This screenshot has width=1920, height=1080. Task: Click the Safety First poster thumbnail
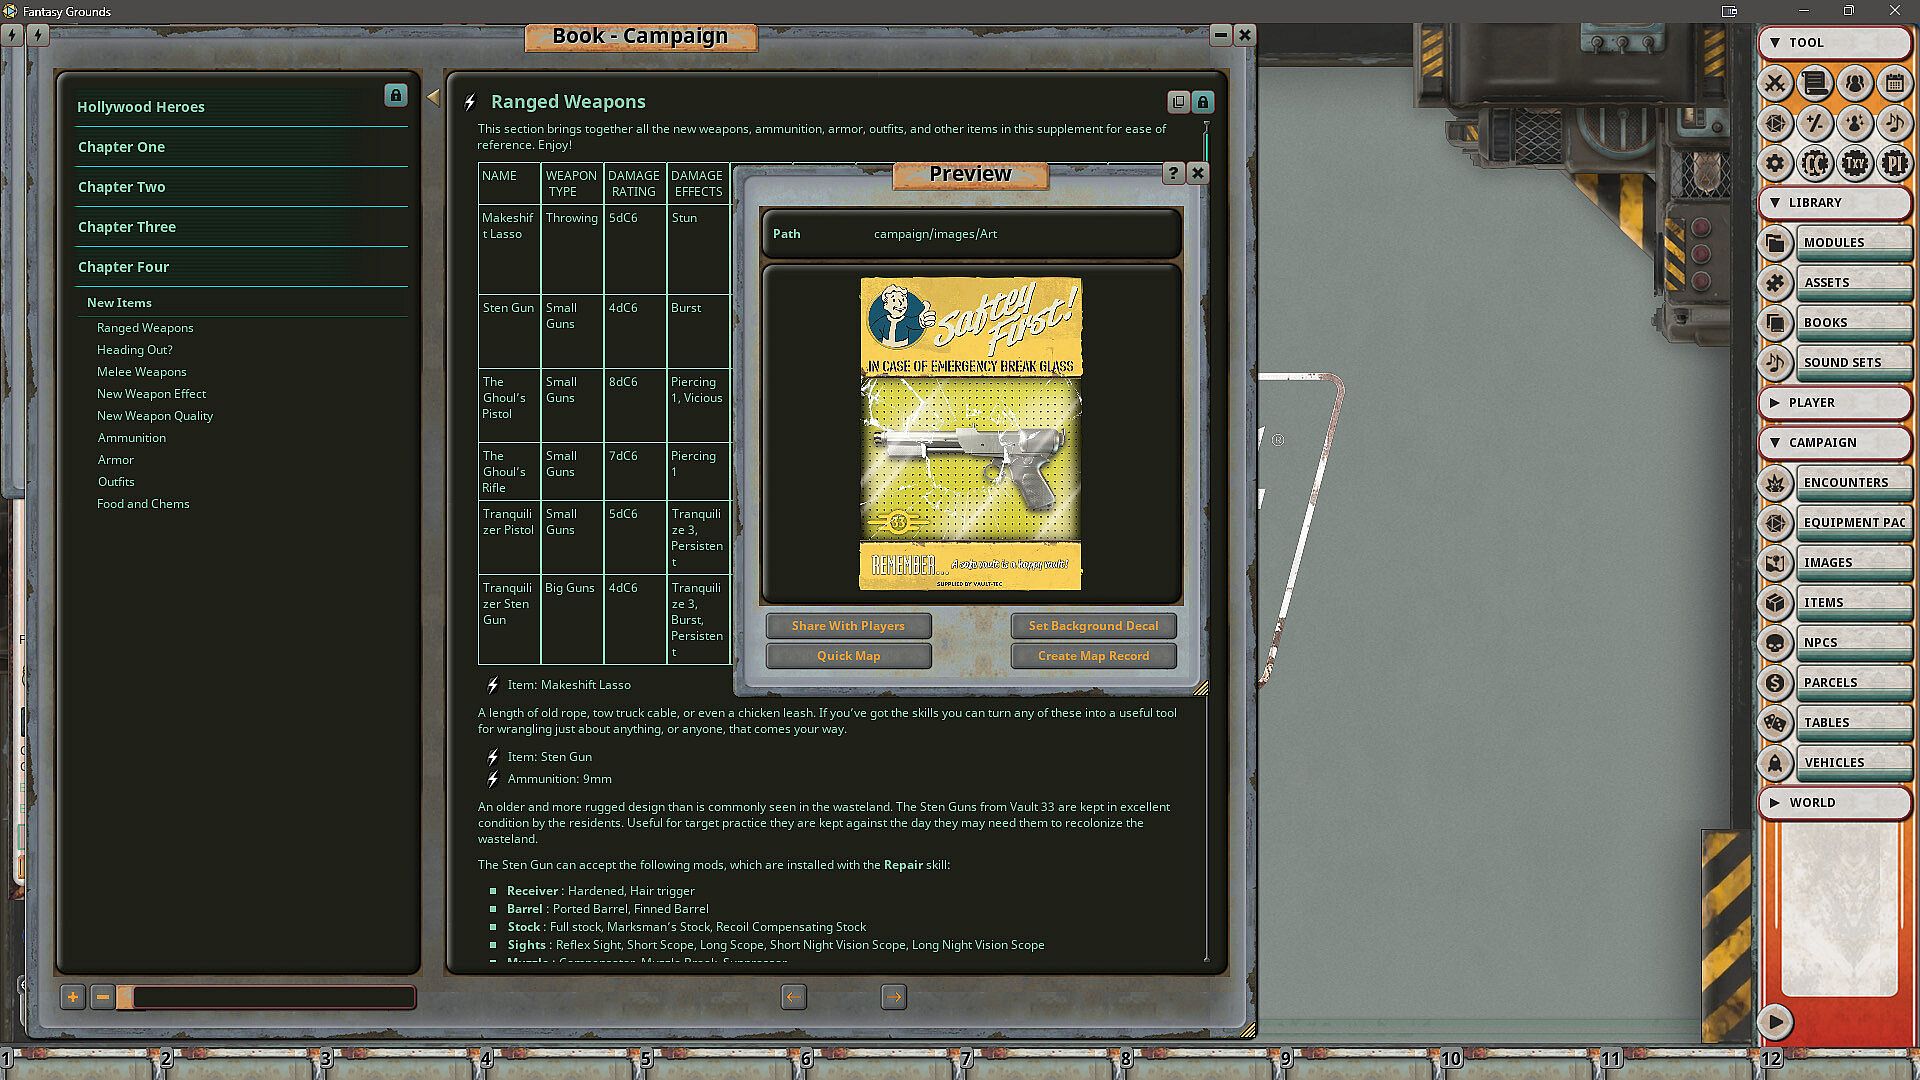970,434
